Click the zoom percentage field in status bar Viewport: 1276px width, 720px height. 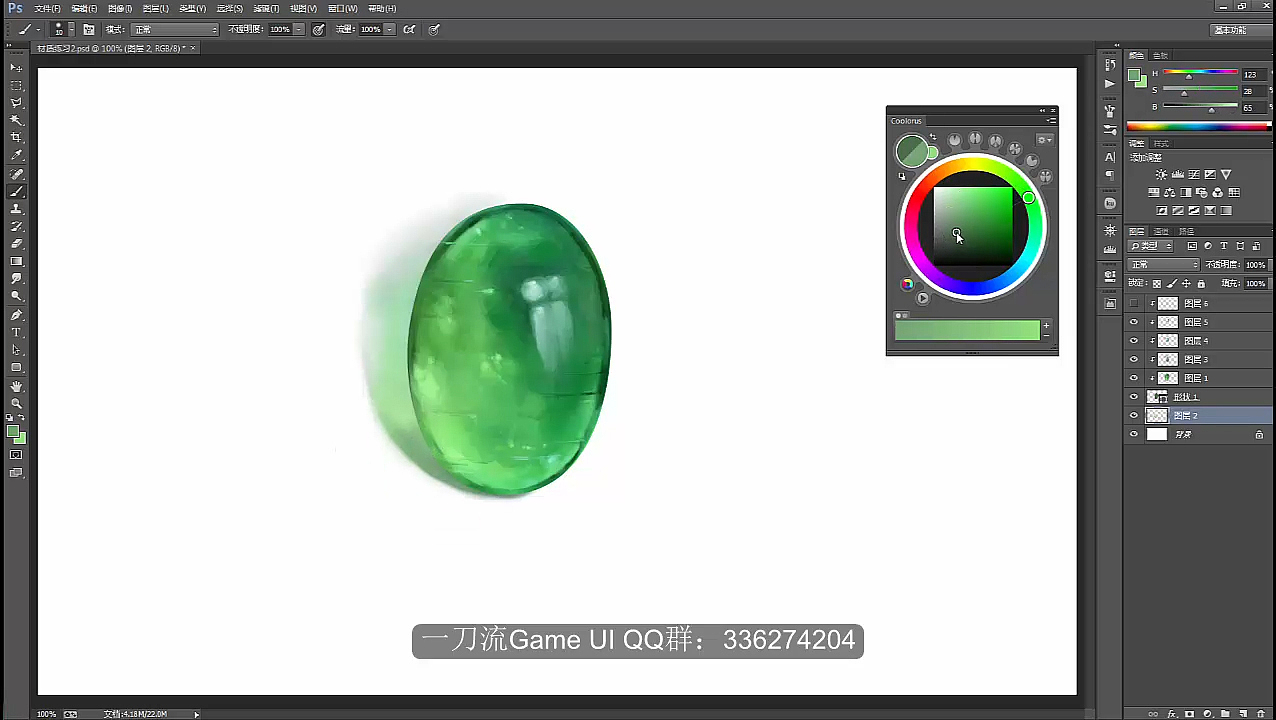(46, 714)
